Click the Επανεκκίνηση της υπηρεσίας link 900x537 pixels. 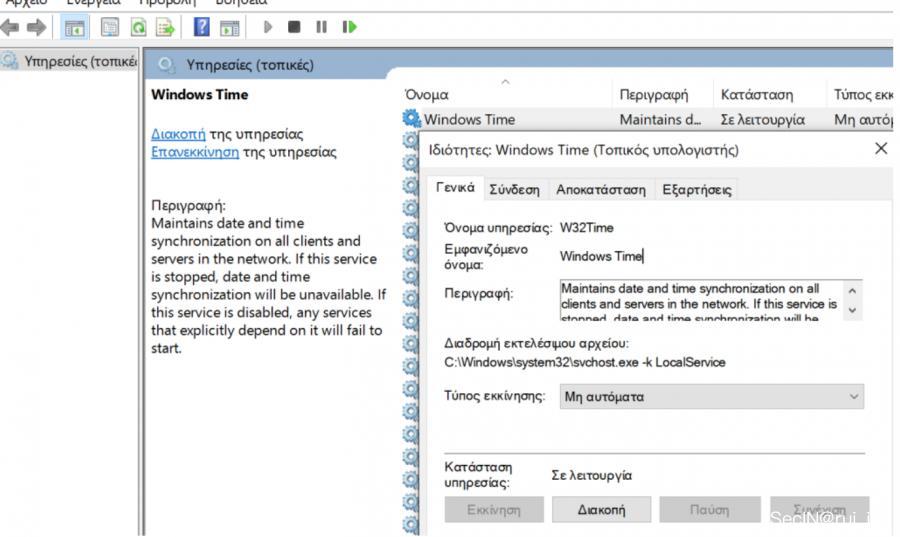195,152
